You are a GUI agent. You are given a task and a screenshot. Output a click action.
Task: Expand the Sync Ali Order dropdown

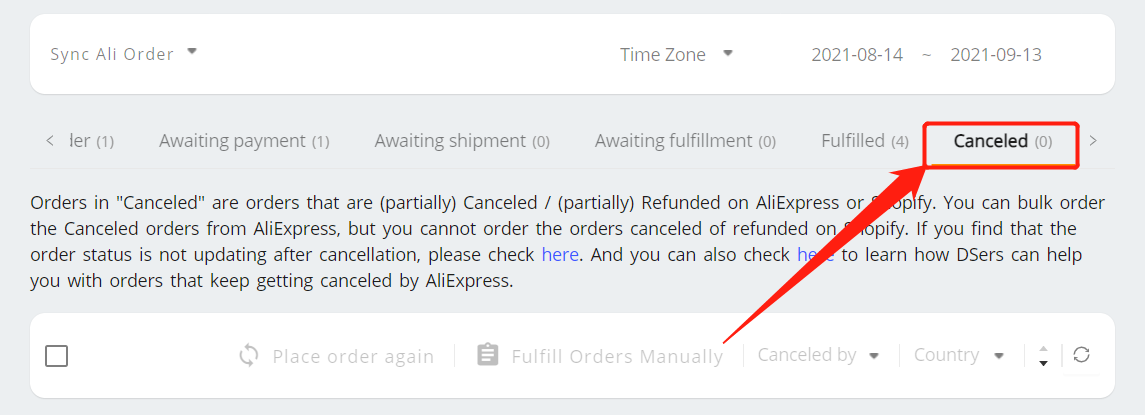(x=123, y=54)
